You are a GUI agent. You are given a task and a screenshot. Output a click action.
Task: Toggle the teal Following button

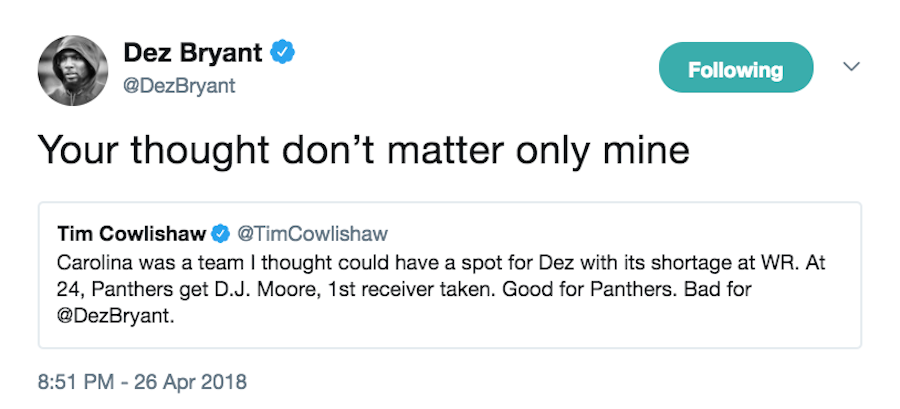coord(735,70)
